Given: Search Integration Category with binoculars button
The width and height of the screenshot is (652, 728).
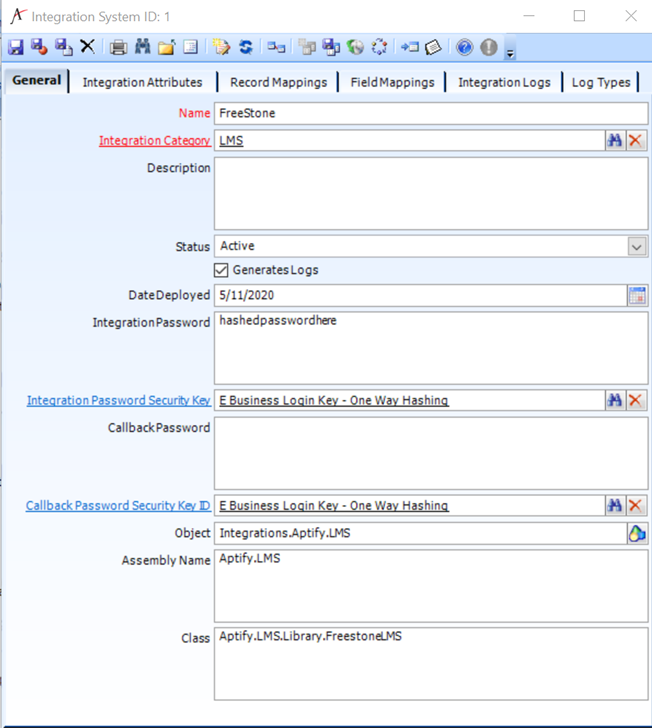Looking at the screenshot, I should pyautogui.click(x=615, y=140).
